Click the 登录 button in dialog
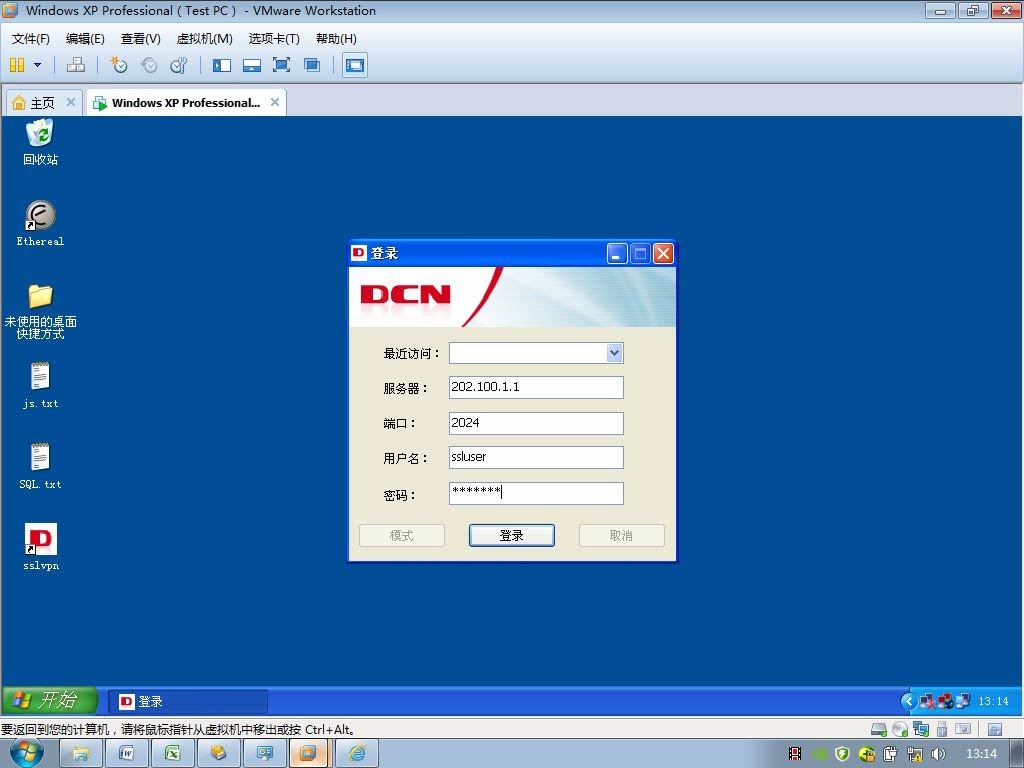 pyautogui.click(x=511, y=536)
